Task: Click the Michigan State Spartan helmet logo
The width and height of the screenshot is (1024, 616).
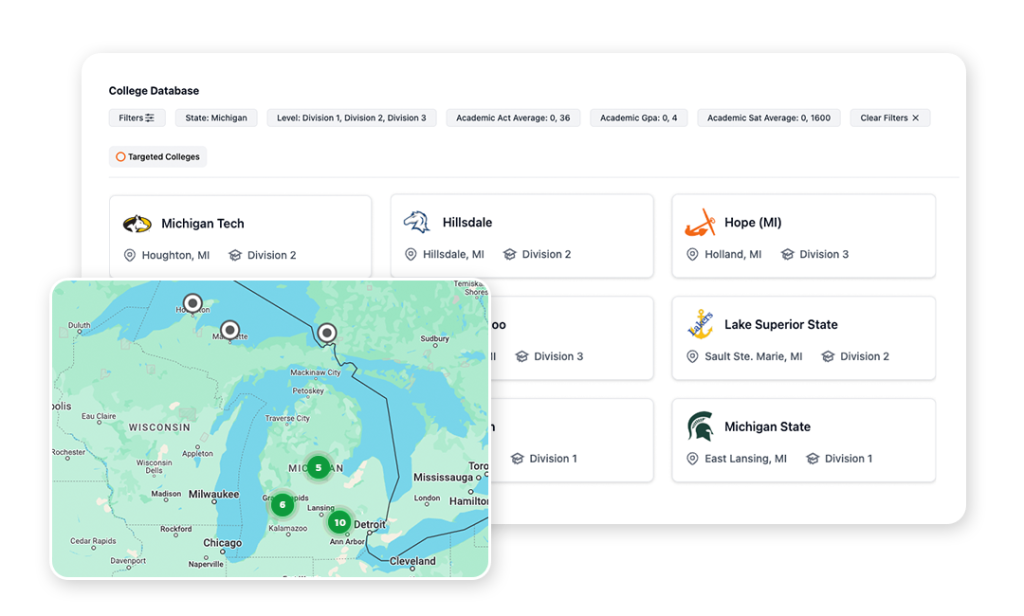Action: coord(700,427)
